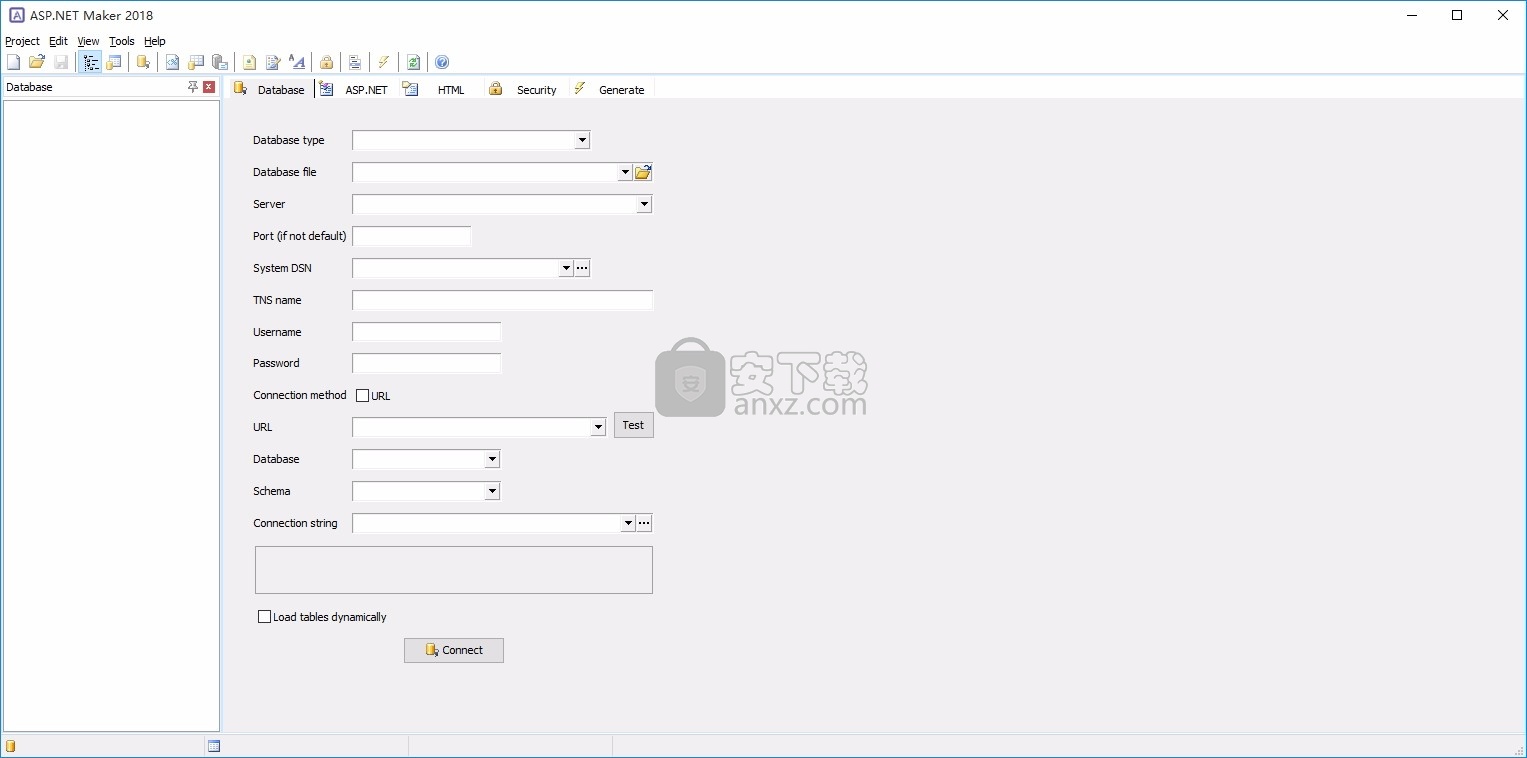Viewport: 1527px width, 758px height.
Task: Click the window resize grip in status bar
Action: [1519, 750]
